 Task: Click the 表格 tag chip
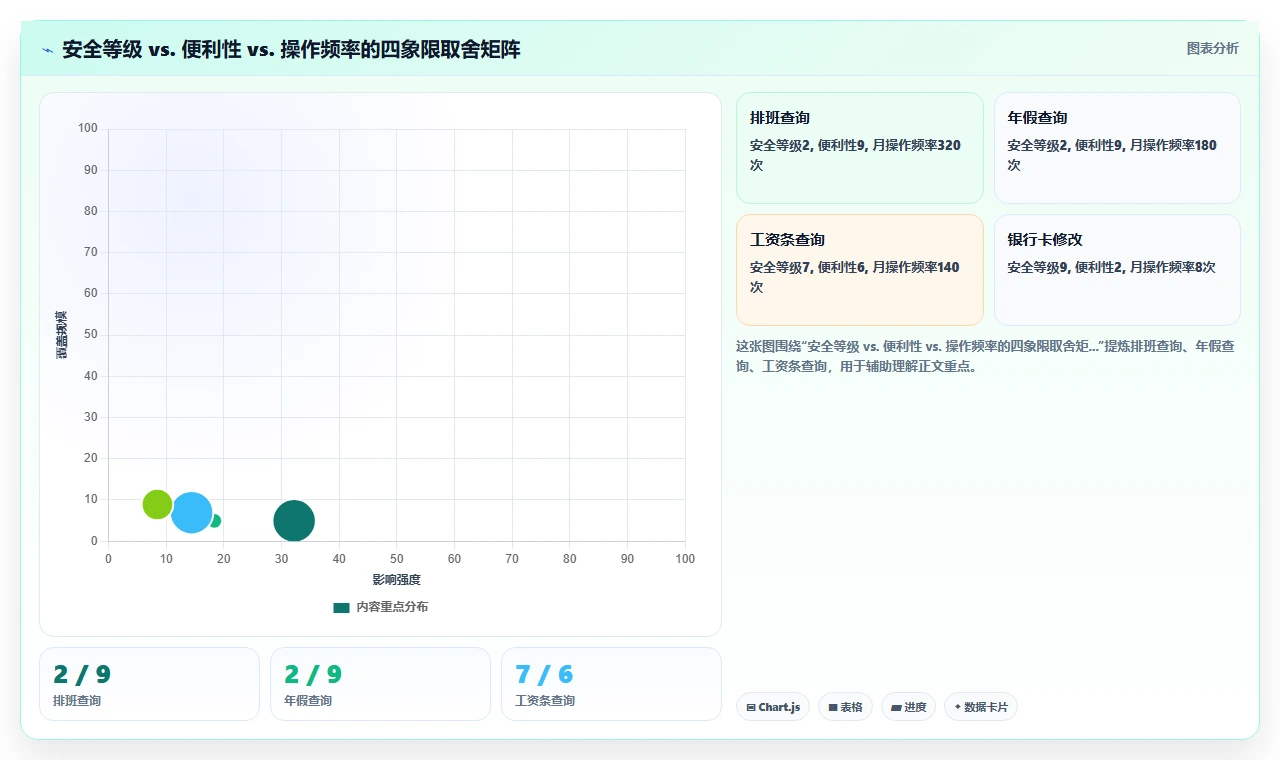(x=845, y=707)
